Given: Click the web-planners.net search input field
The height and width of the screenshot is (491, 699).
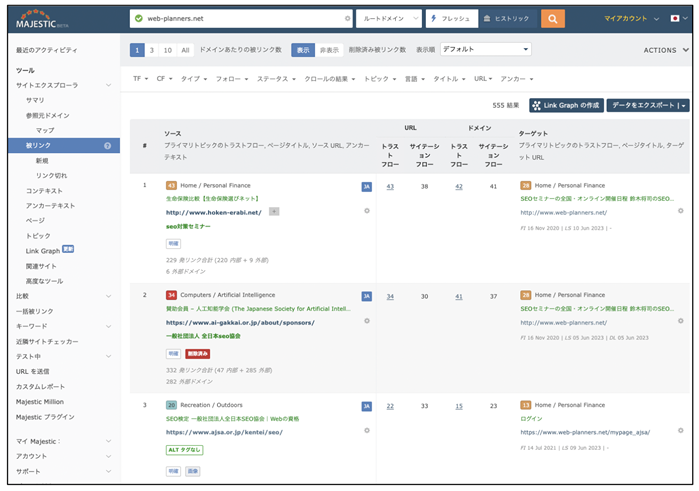Looking at the screenshot, I should pos(241,19).
